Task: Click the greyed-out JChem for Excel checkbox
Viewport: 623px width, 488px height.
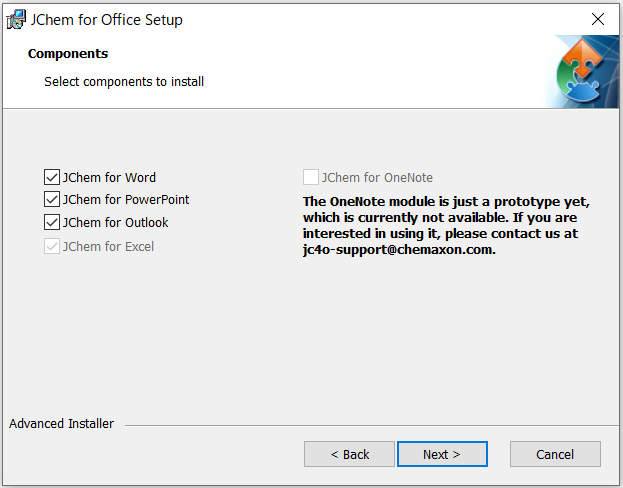Action: (52, 246)
